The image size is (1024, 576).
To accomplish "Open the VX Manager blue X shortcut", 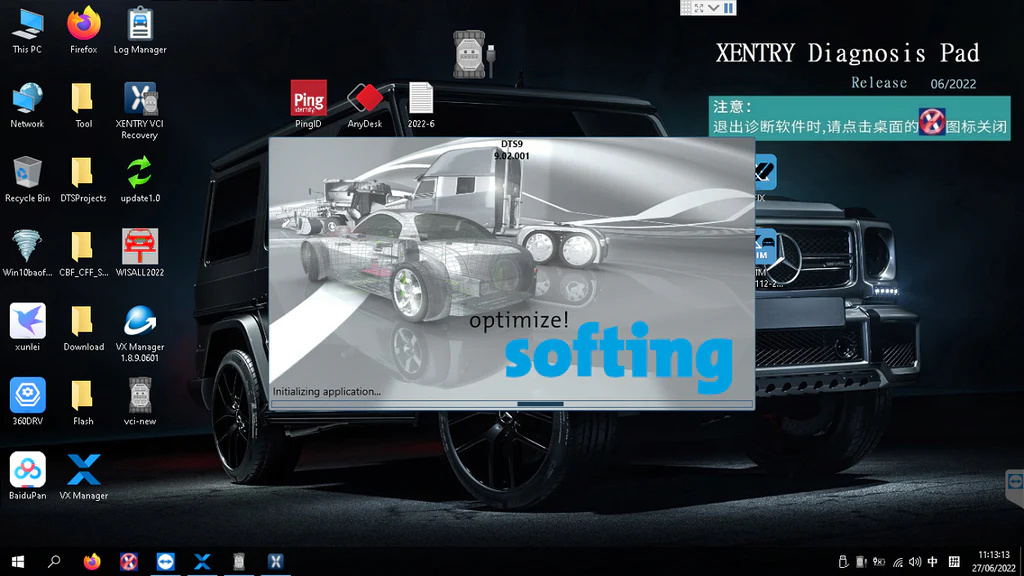I will point(84,477).
